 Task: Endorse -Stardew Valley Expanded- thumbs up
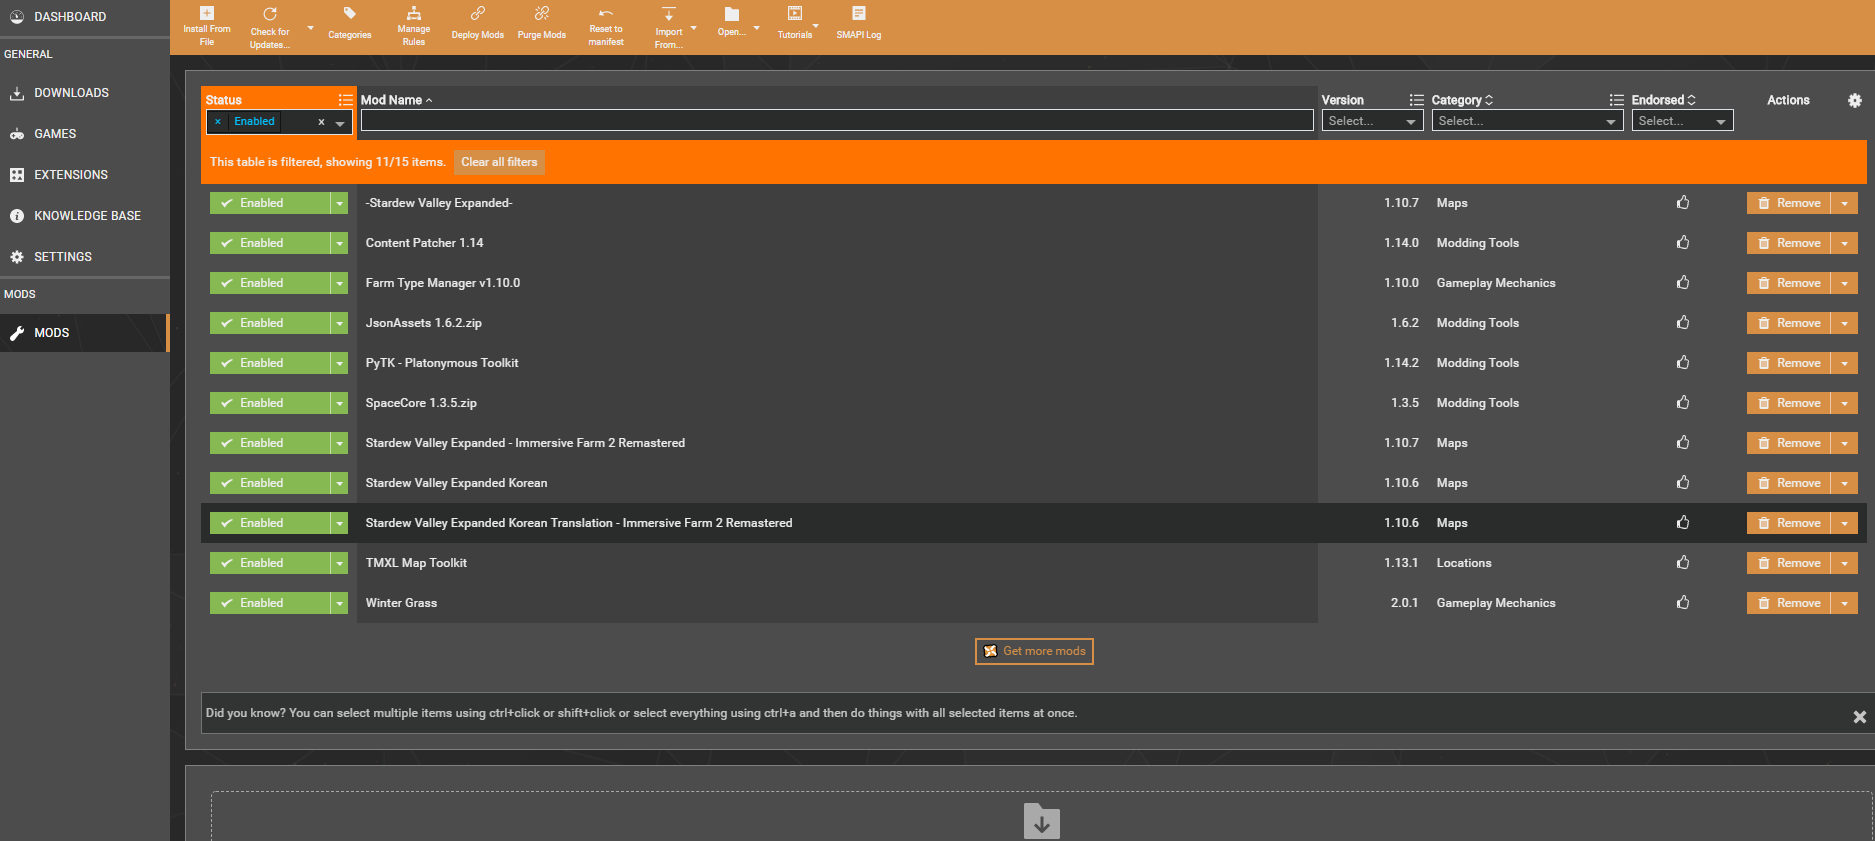coord(1683,203)
